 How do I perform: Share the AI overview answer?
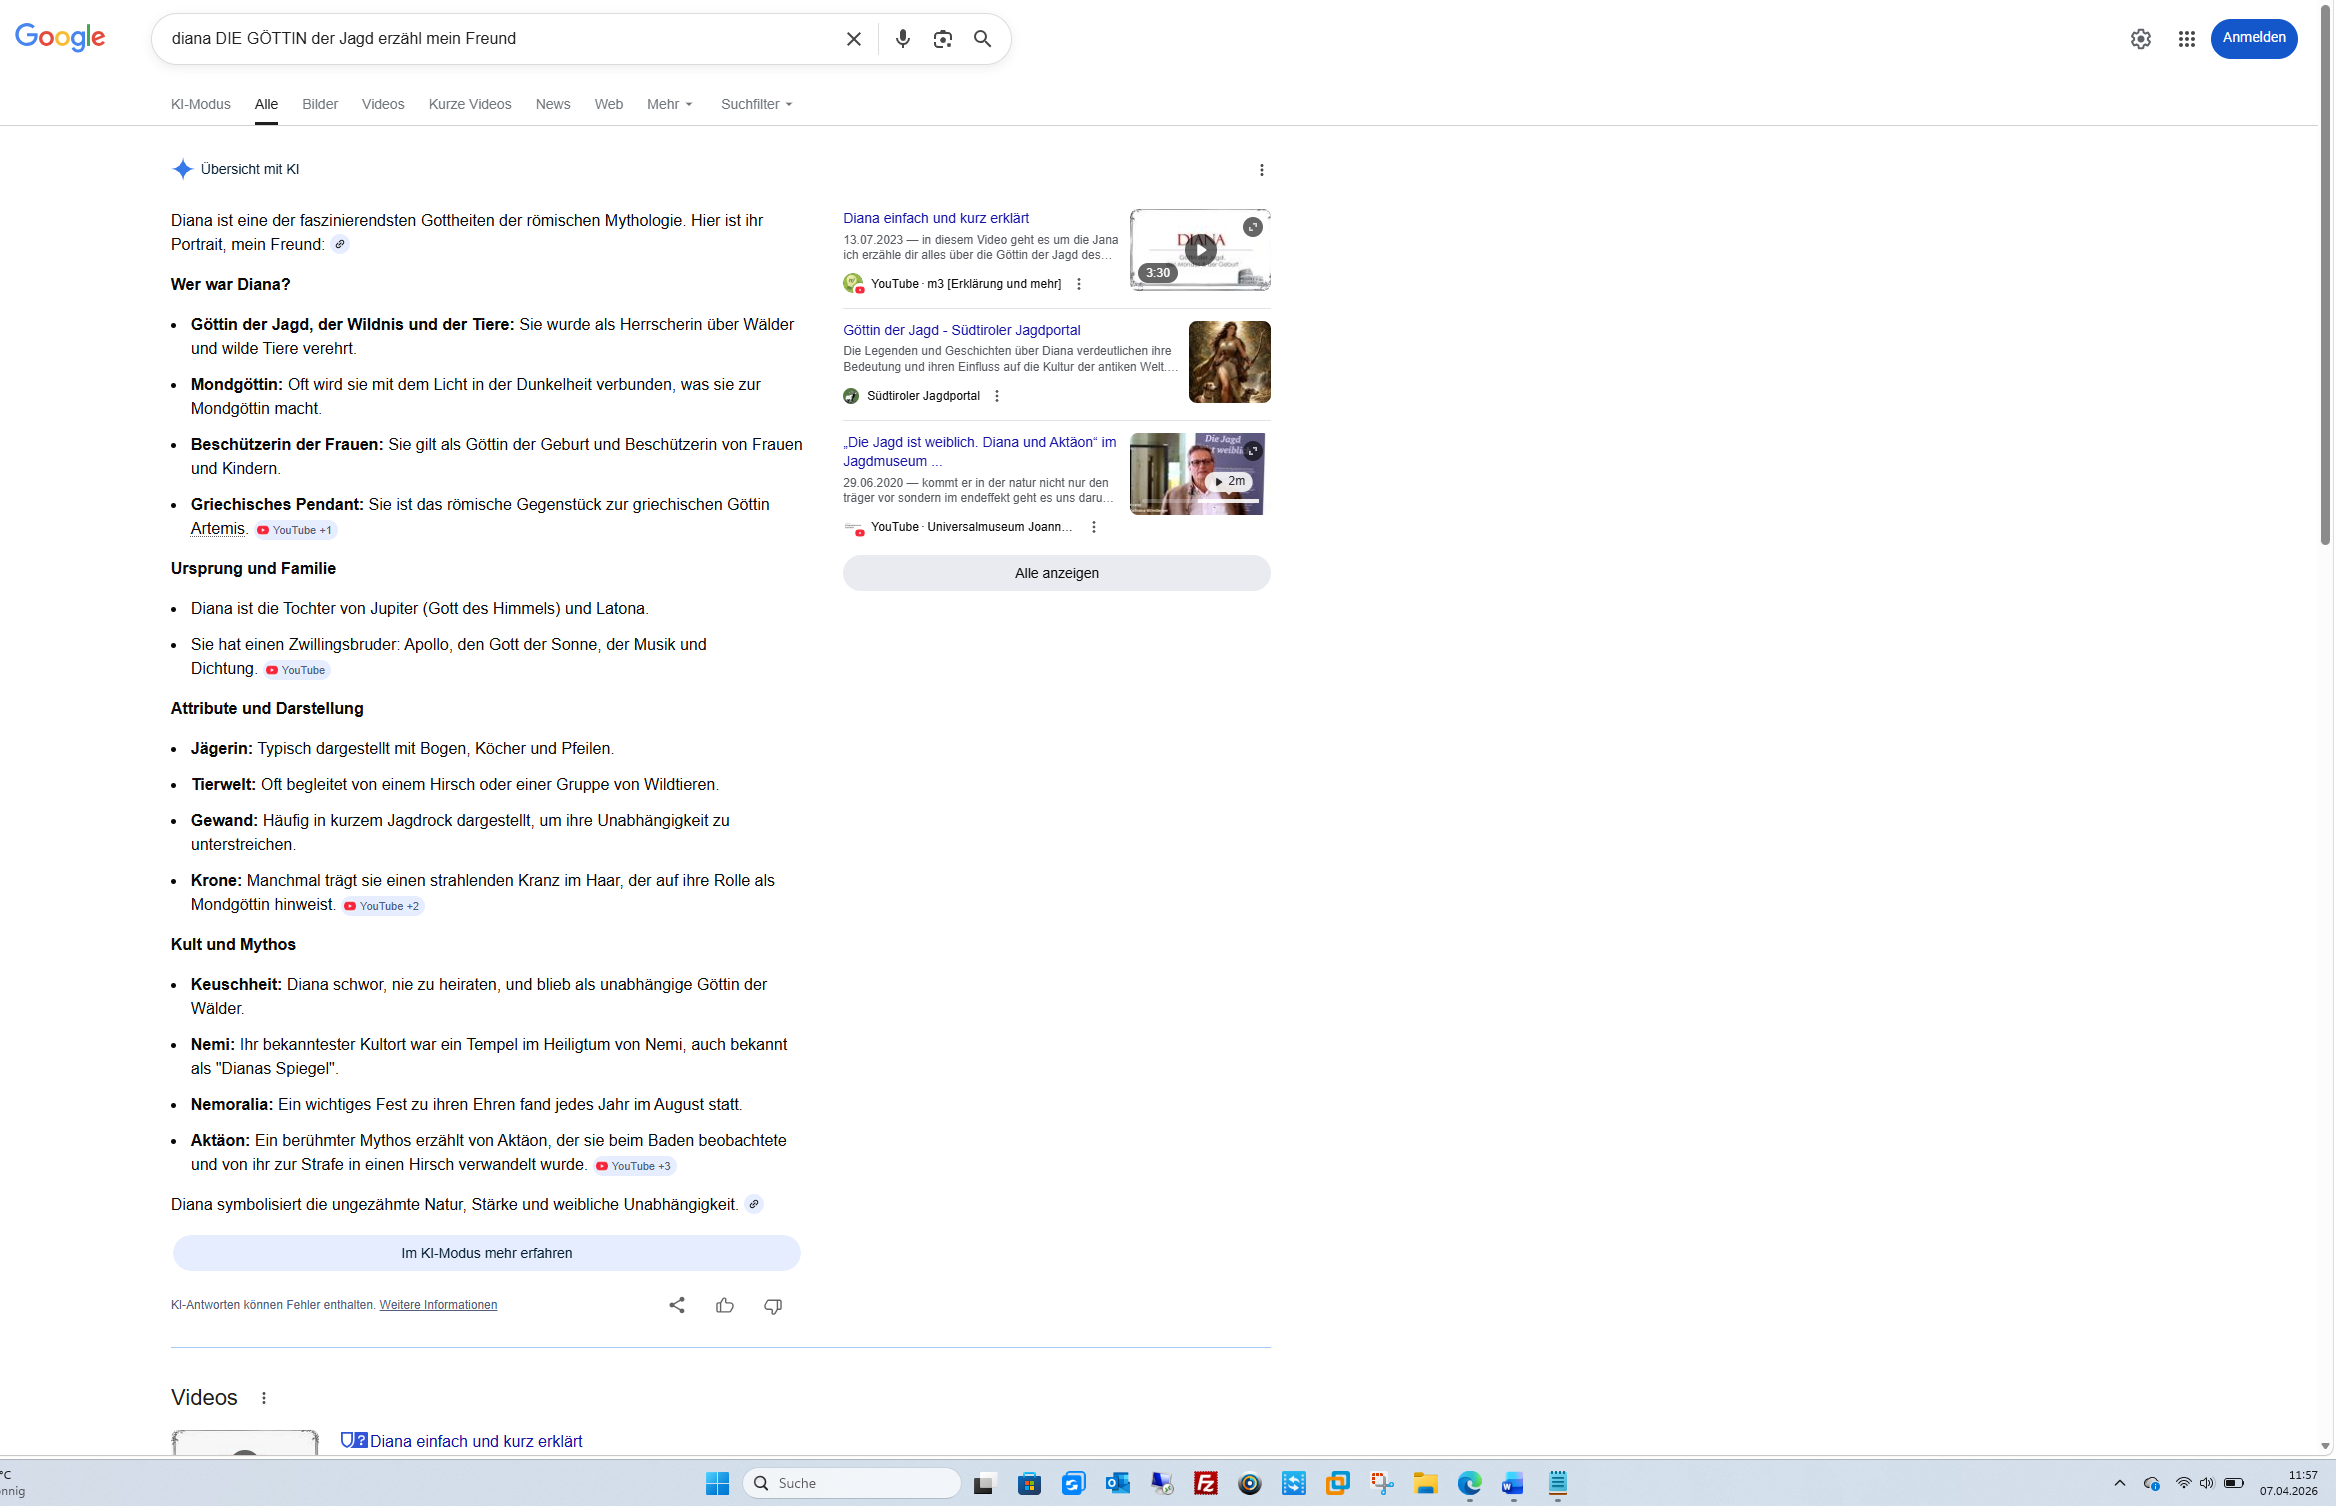pos(677,1305)
